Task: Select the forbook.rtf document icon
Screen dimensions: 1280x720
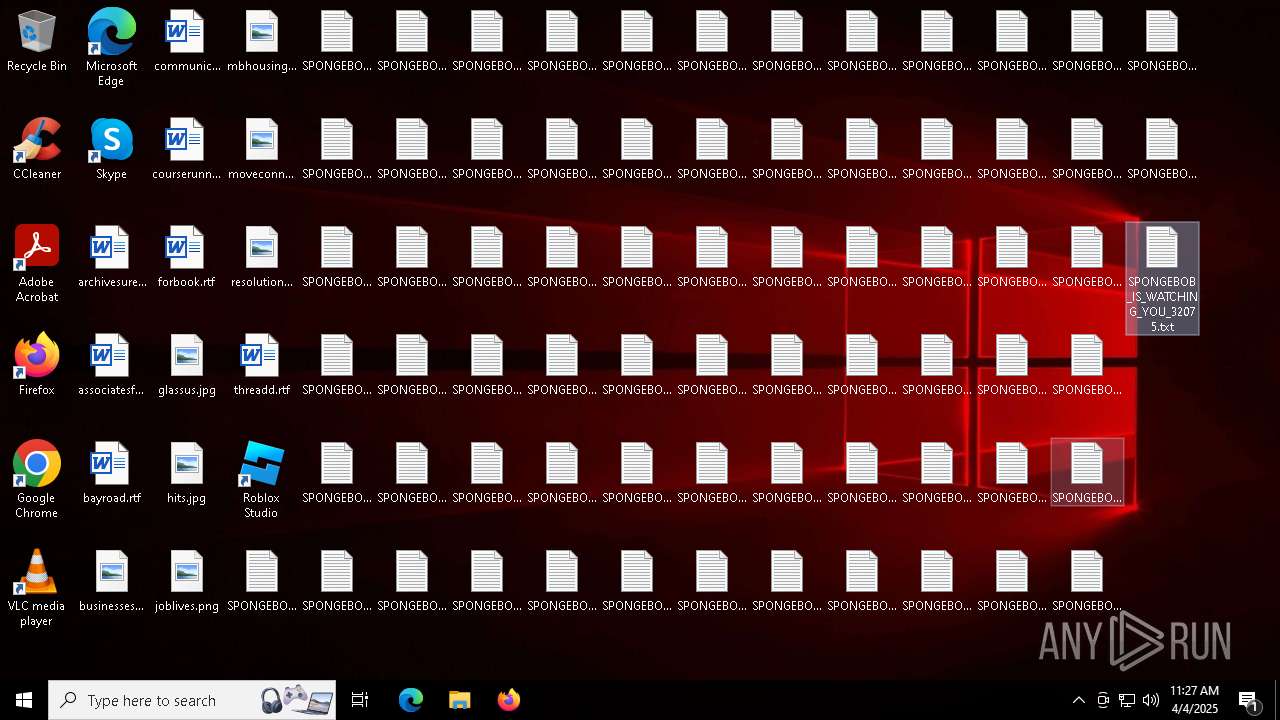Action: (186, 257)
